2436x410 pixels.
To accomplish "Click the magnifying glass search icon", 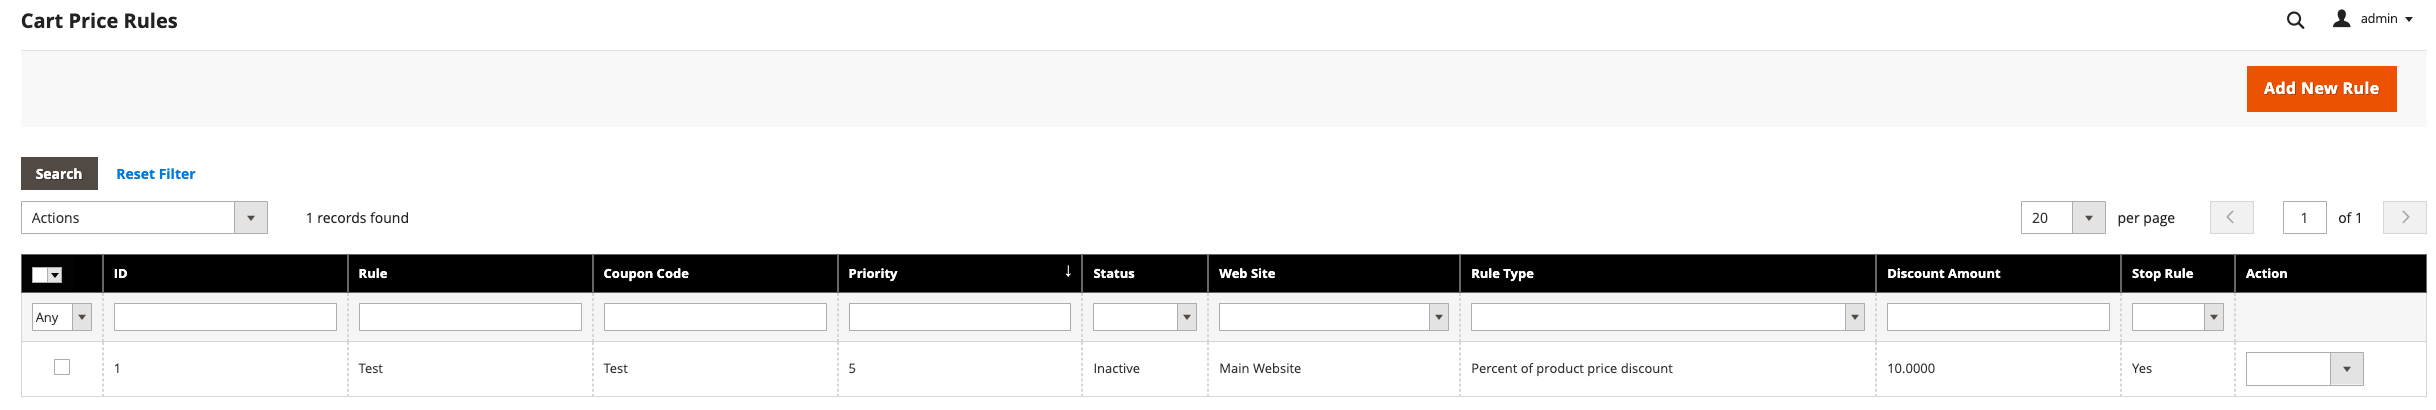I will click(2295, 20).
